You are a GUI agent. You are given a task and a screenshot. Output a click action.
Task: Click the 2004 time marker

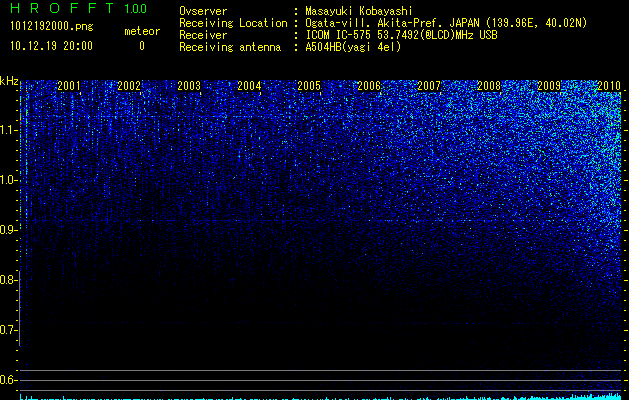coord(249,85)
